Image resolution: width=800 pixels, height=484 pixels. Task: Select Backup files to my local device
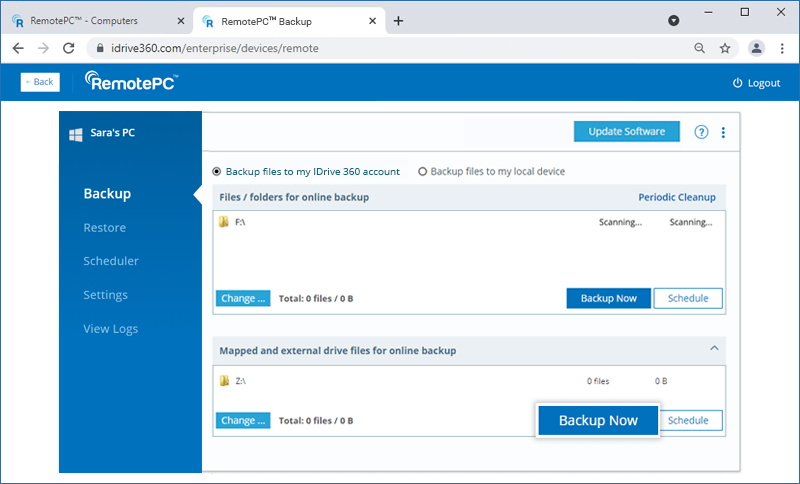[x=422, y=171]
